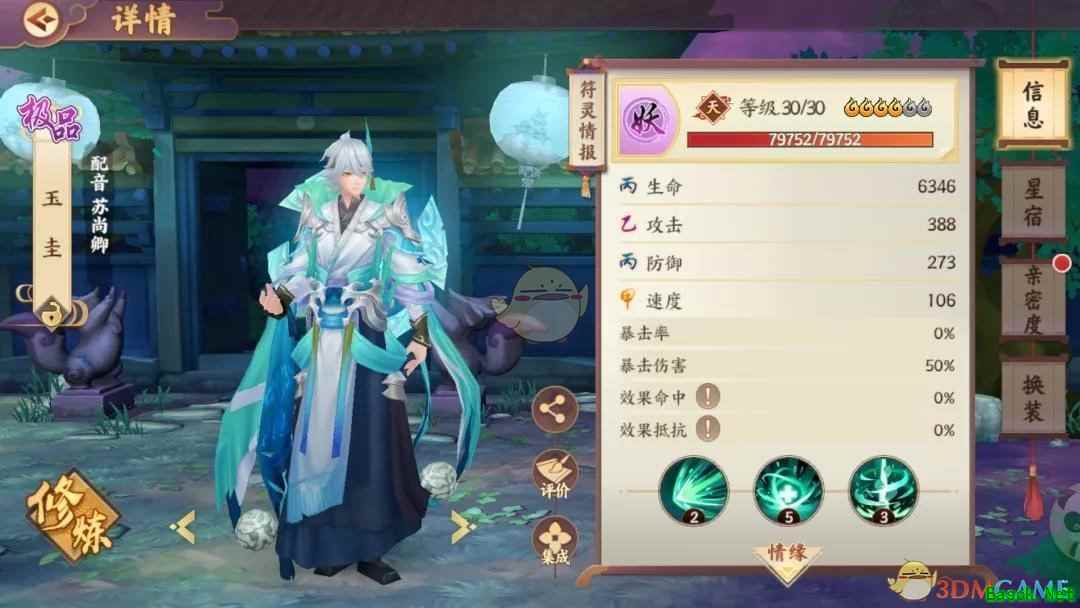This screenshot has width=1080, height=608.
Task: Expand the 情缘 panel at the bottom
Action: click(787, 559)
